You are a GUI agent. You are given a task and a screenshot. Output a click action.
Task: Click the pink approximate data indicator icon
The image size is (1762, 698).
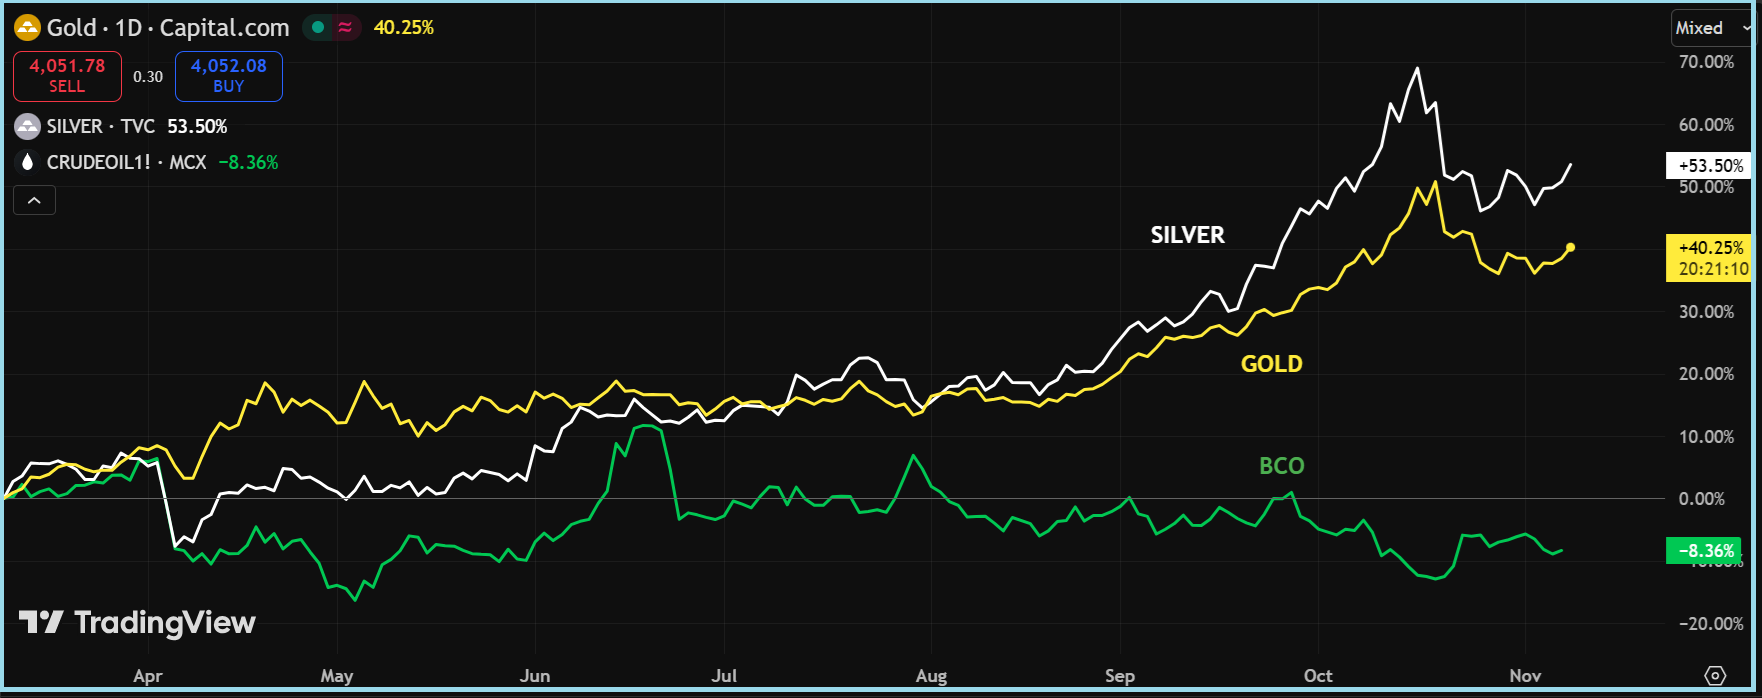[x=345, y=27]
